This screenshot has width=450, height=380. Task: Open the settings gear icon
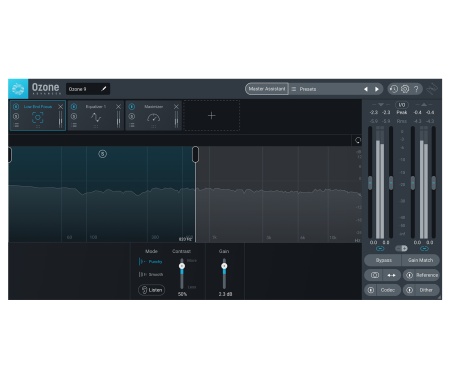pyautogui.click(x=405, y=89)
